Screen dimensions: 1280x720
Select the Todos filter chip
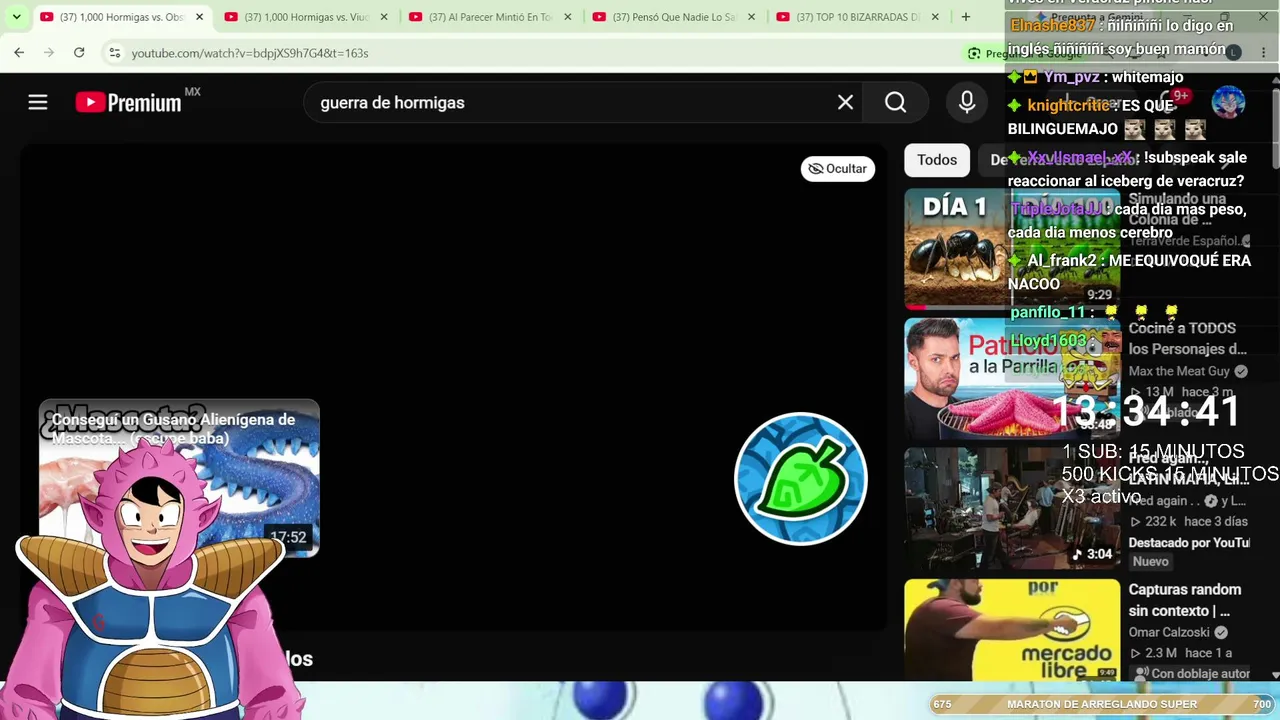[x=937, y=160]
